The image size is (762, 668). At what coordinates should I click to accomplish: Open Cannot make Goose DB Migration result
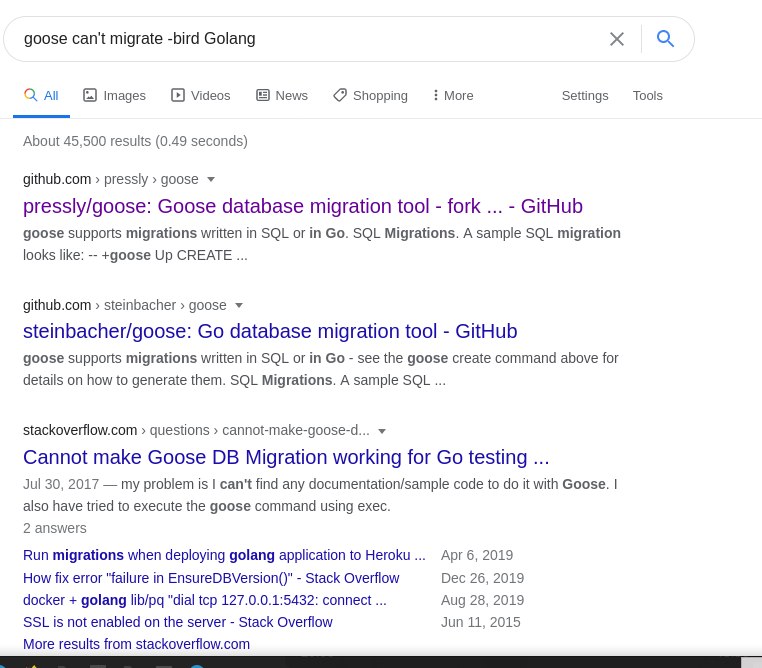286,457
